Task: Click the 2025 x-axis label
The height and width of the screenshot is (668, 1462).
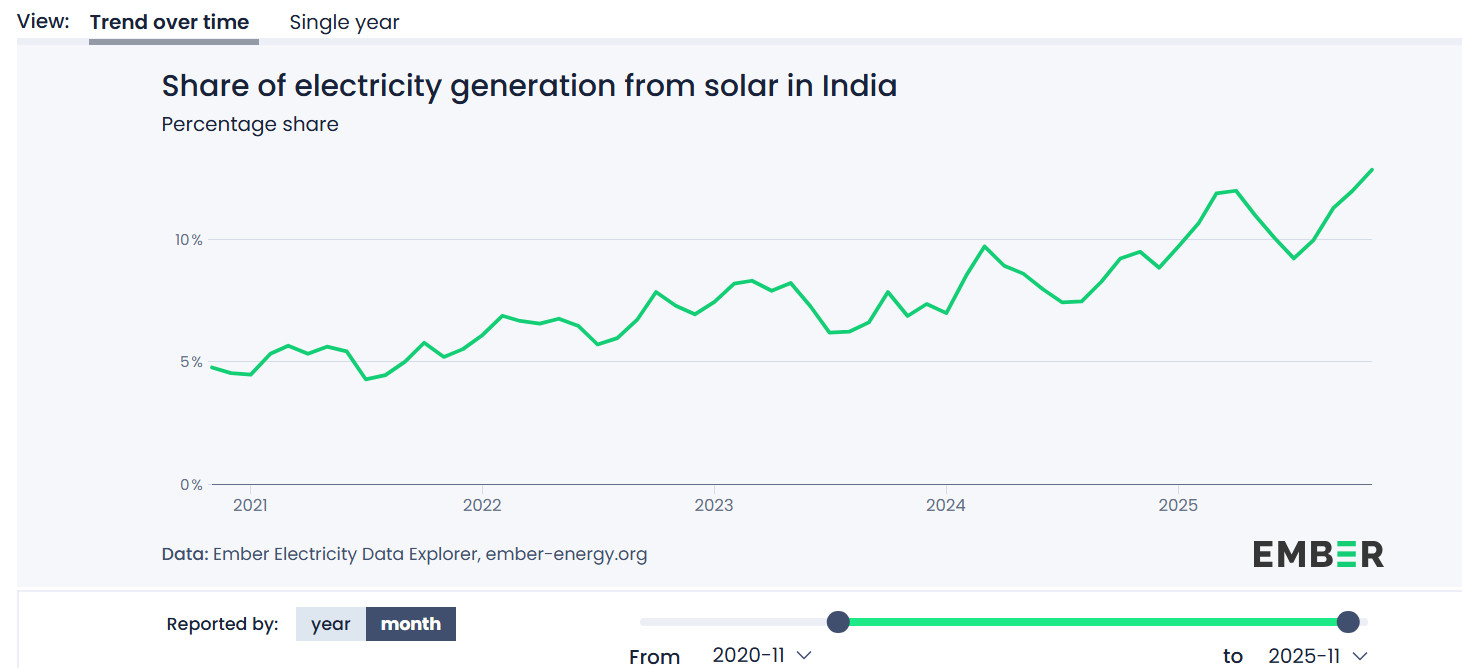Action: (1178, 506)
